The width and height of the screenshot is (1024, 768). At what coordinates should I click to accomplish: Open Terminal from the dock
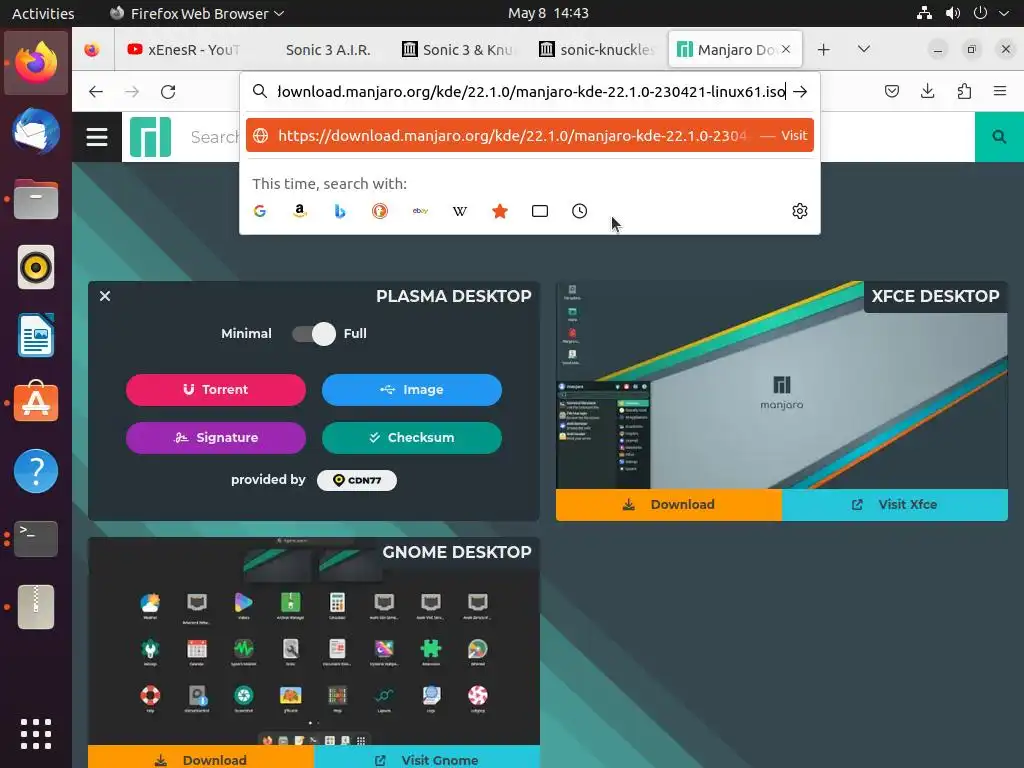36,539
